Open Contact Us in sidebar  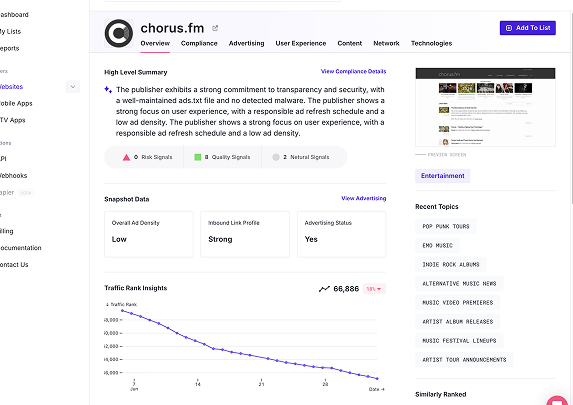14,265
